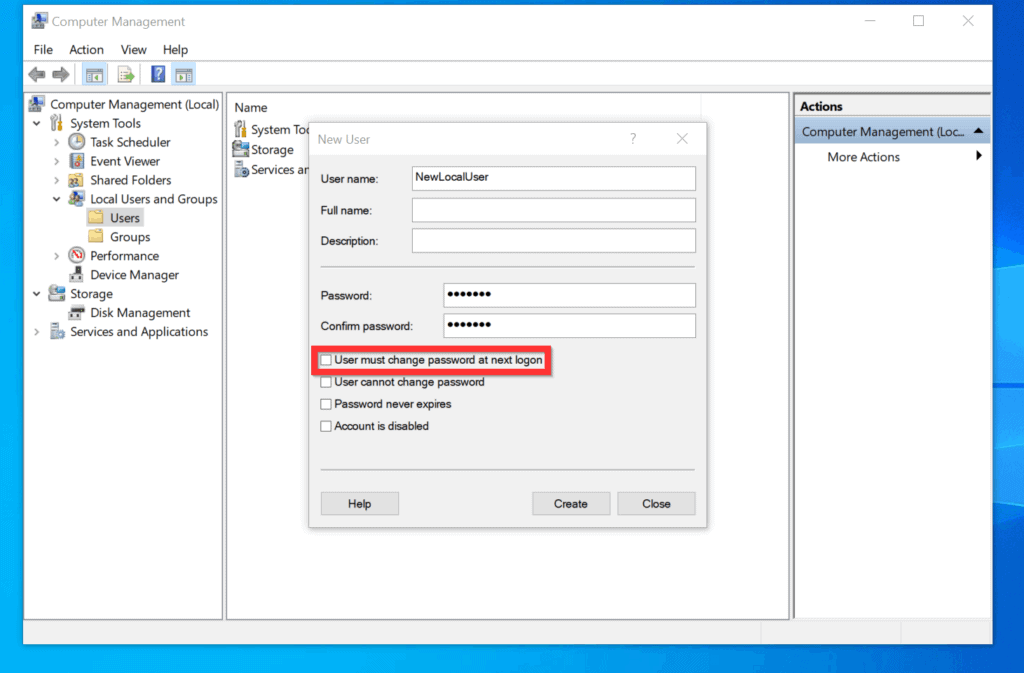Check 'User cannot change password' box
This screenshot has width=1024, height=673.
326,382
